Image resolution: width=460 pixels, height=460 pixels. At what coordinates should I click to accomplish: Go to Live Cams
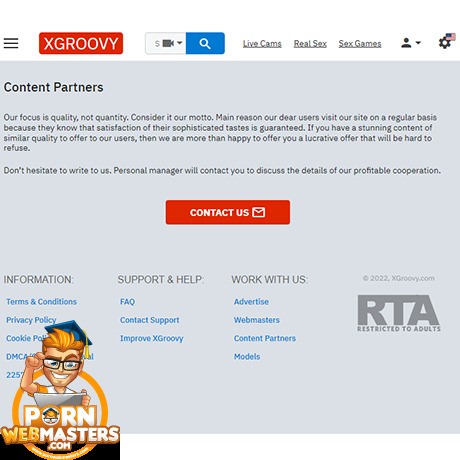[x=262, y=44]
